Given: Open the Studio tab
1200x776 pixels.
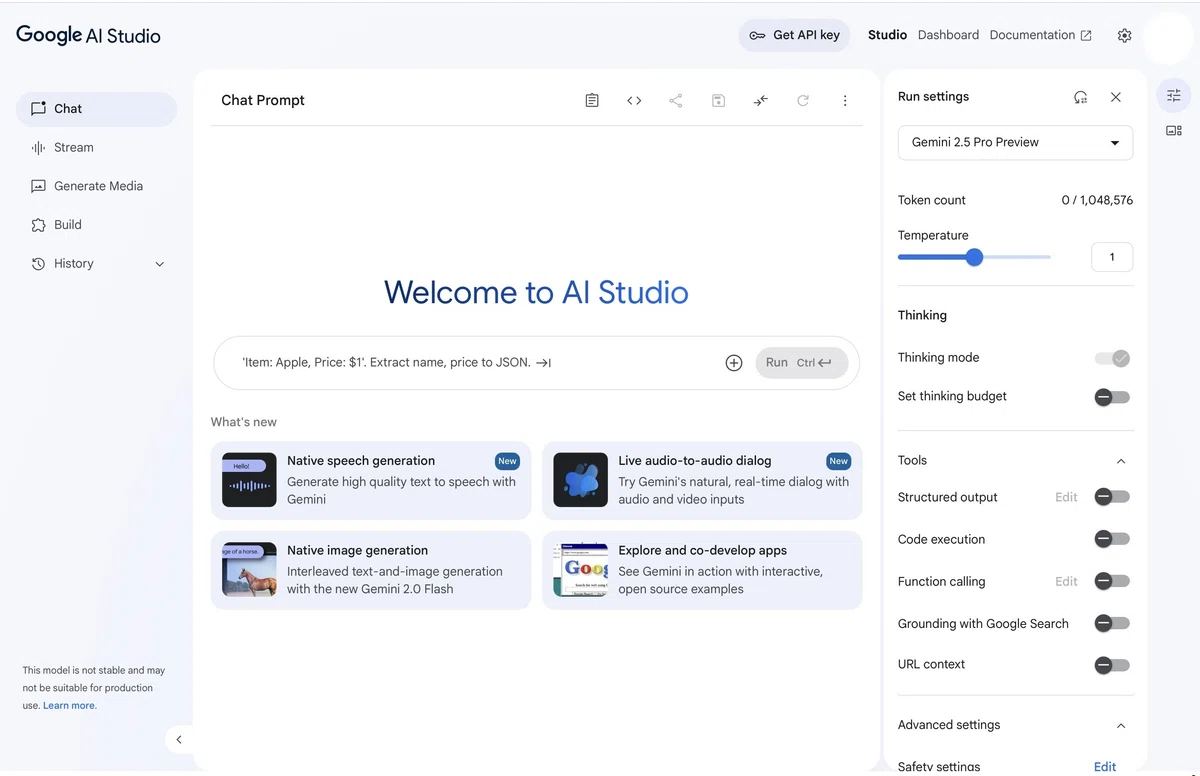Looking at the screenshot, I should tap(887, 35).
